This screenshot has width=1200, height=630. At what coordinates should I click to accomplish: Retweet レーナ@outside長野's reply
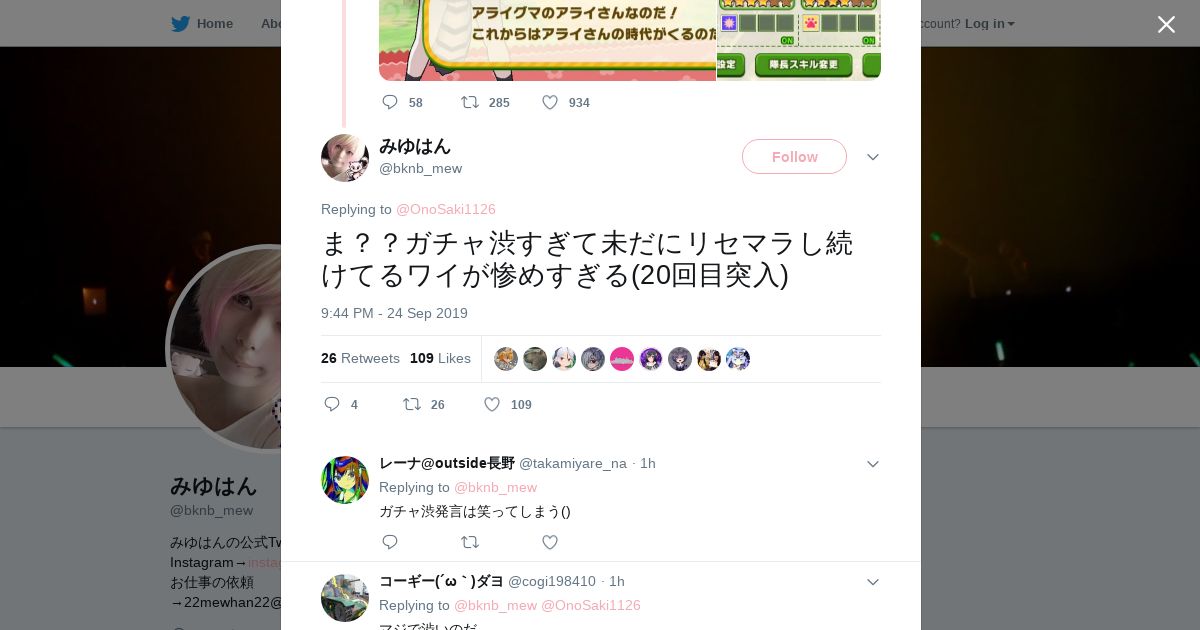(470, 542)
